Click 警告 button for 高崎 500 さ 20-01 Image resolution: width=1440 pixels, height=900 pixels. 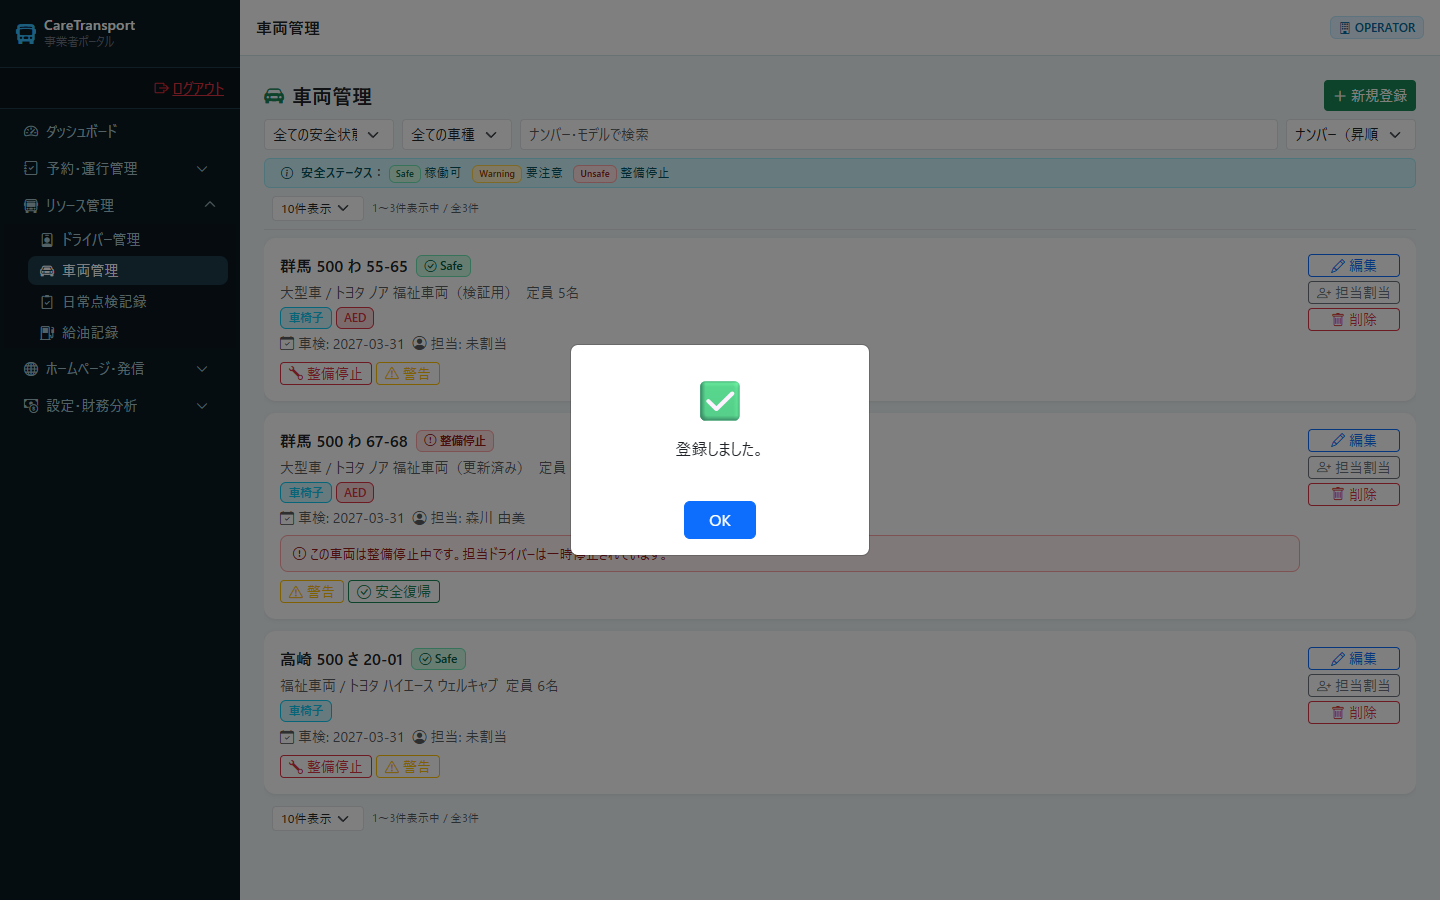(408, 766)
